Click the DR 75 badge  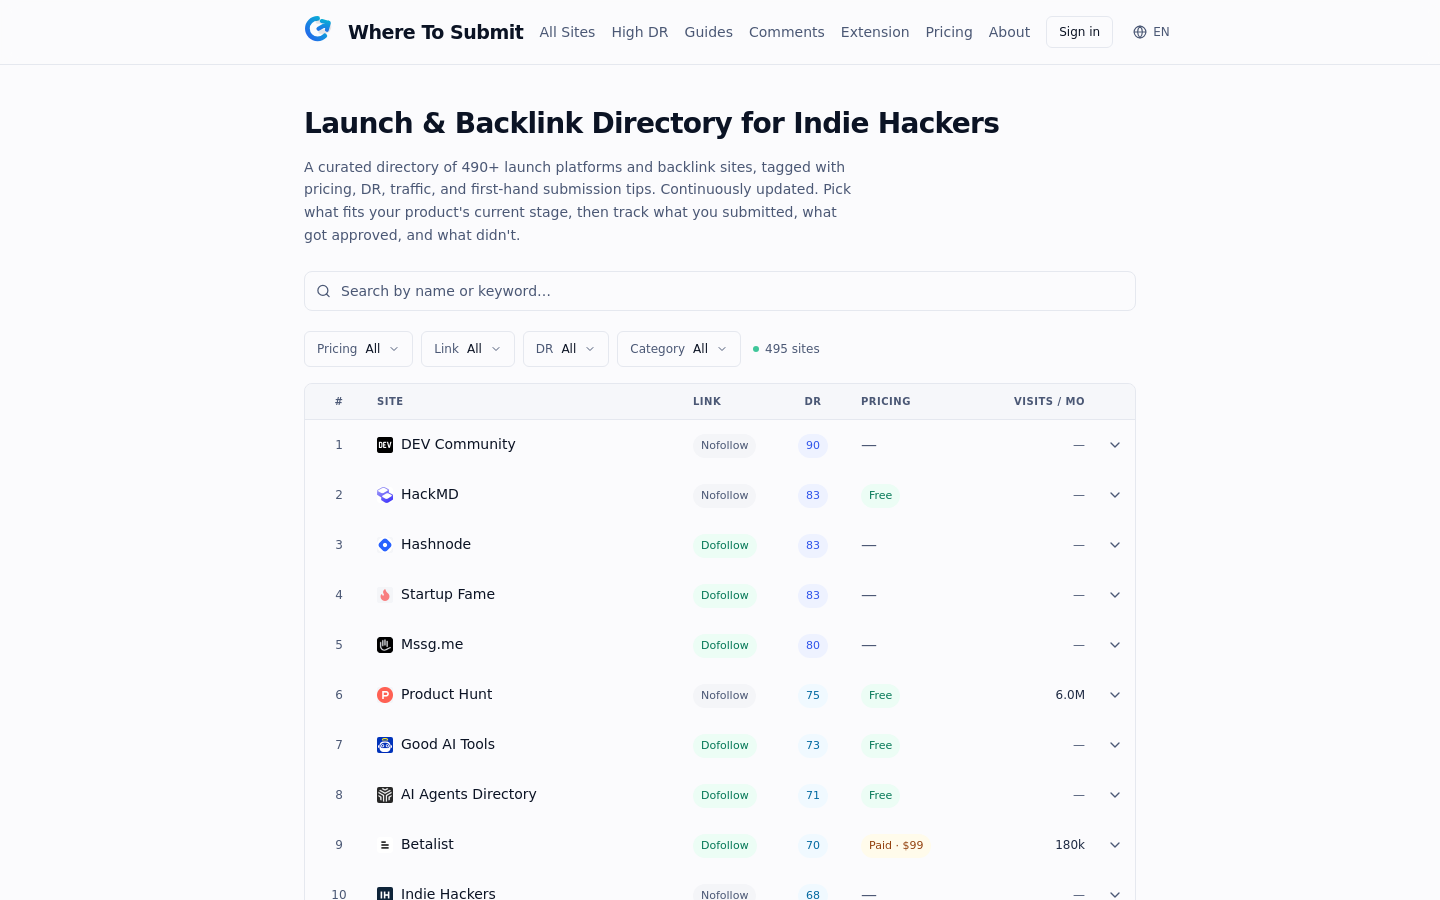(x=813, y=695)
